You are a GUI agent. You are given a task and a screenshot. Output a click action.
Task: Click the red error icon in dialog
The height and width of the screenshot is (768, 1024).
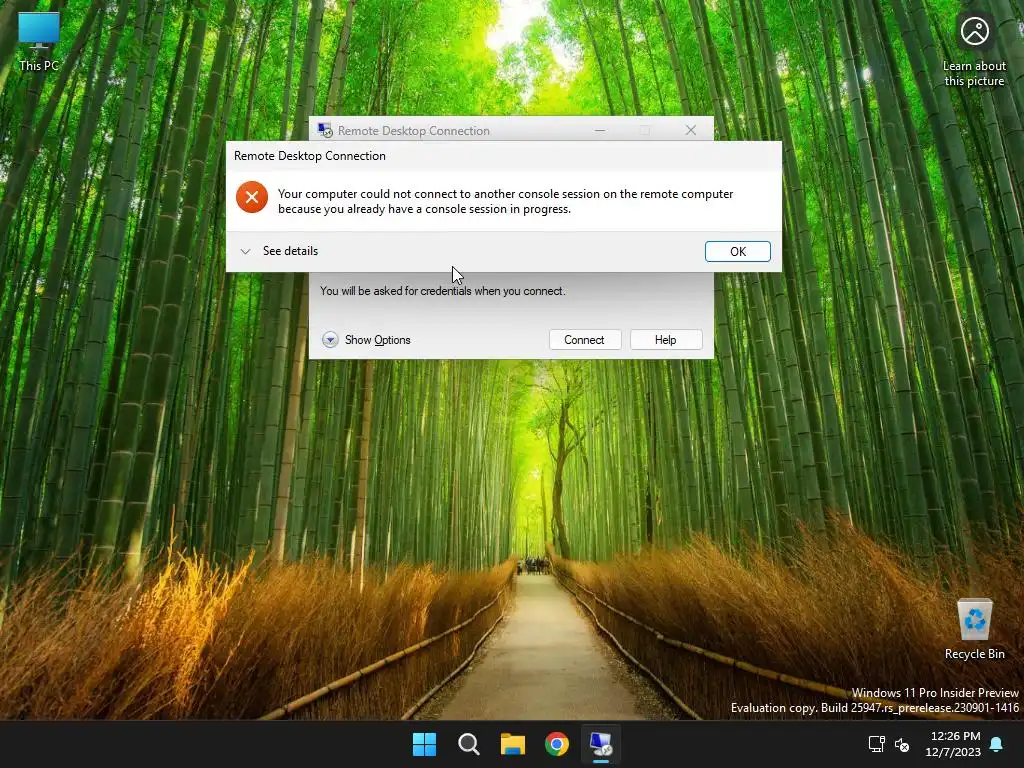click(252, 197)
